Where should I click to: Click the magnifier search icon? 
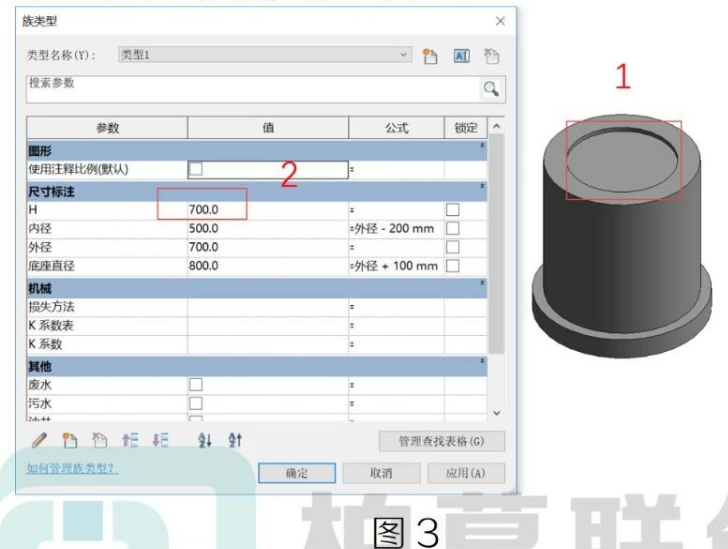(x=491, y=88)
